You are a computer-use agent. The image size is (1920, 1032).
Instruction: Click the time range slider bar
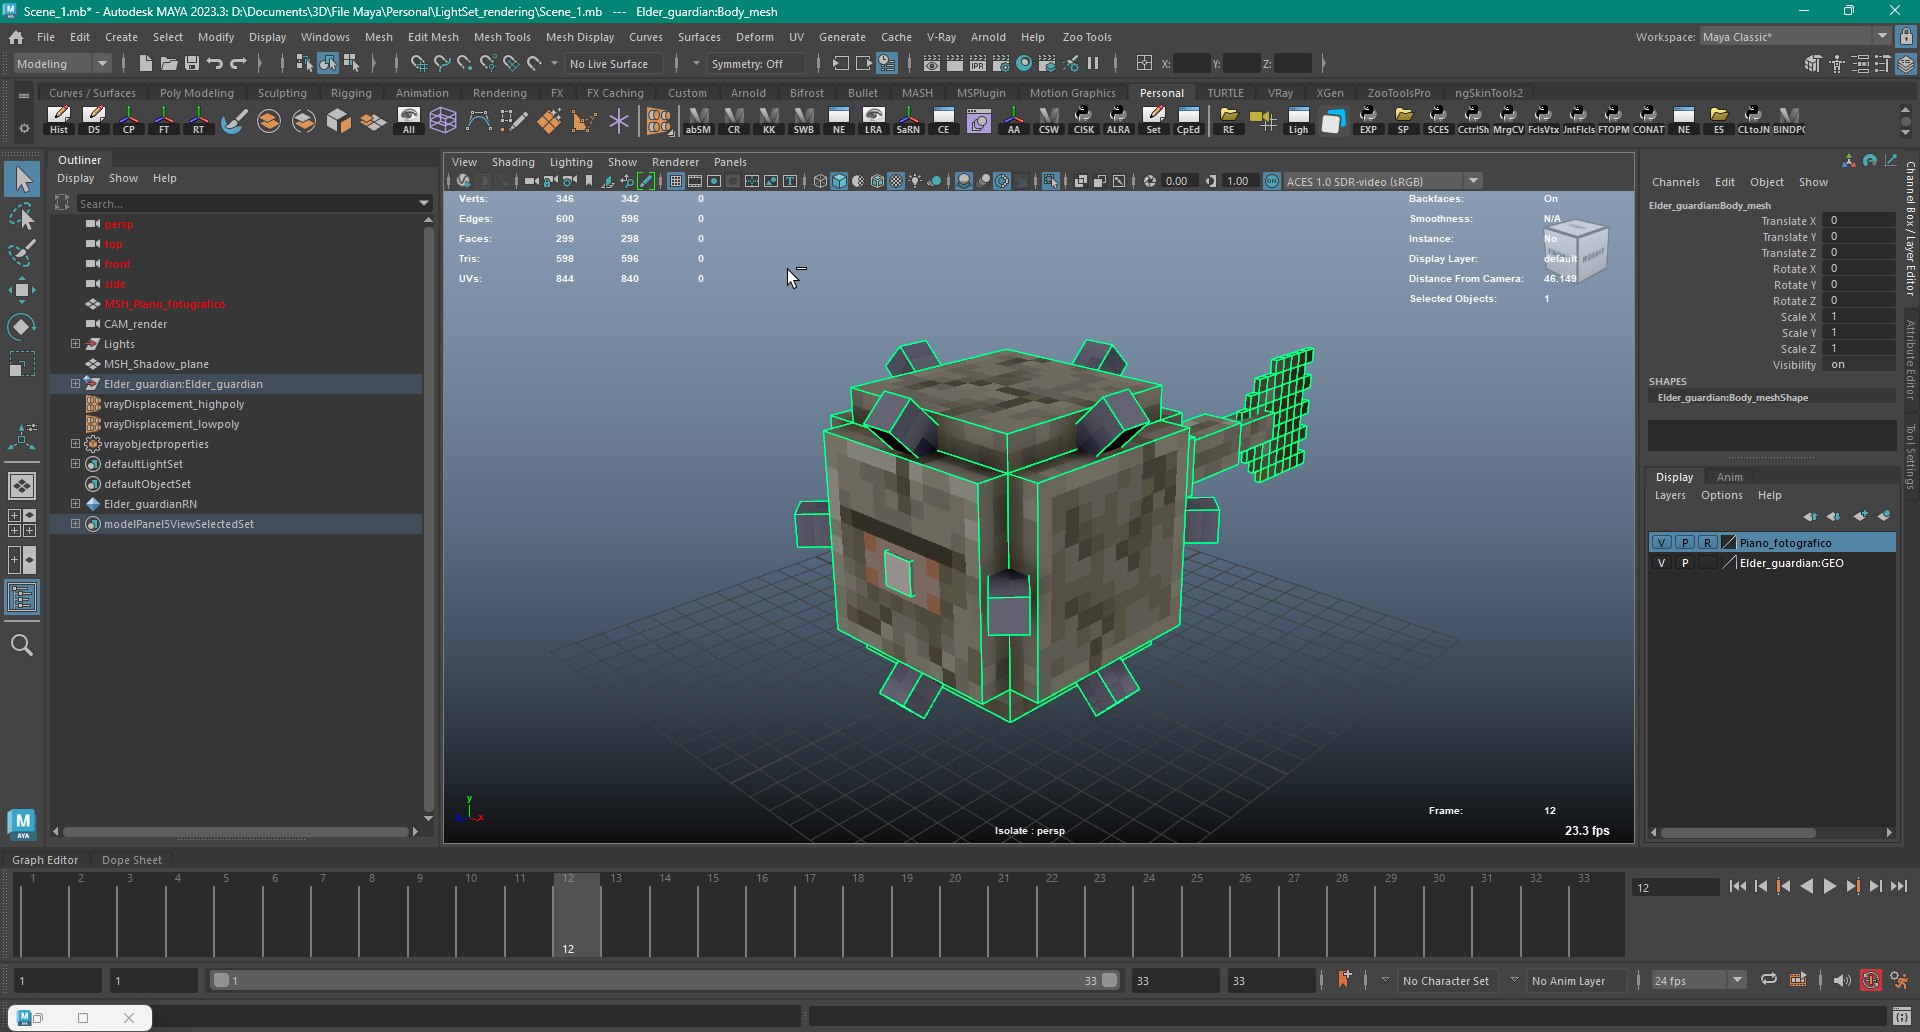coord(665,980)
